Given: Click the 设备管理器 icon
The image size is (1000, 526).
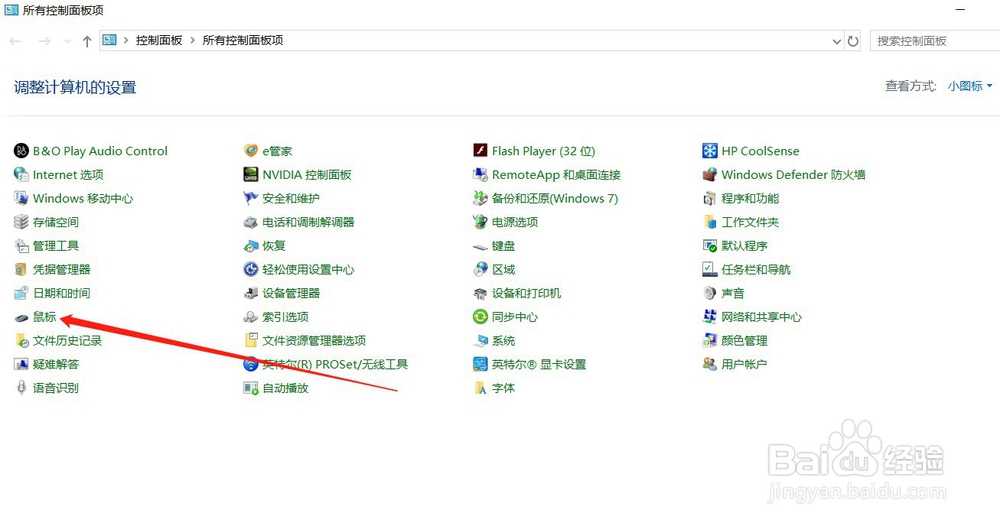Looking at the screenshot, I should (251, 293).
